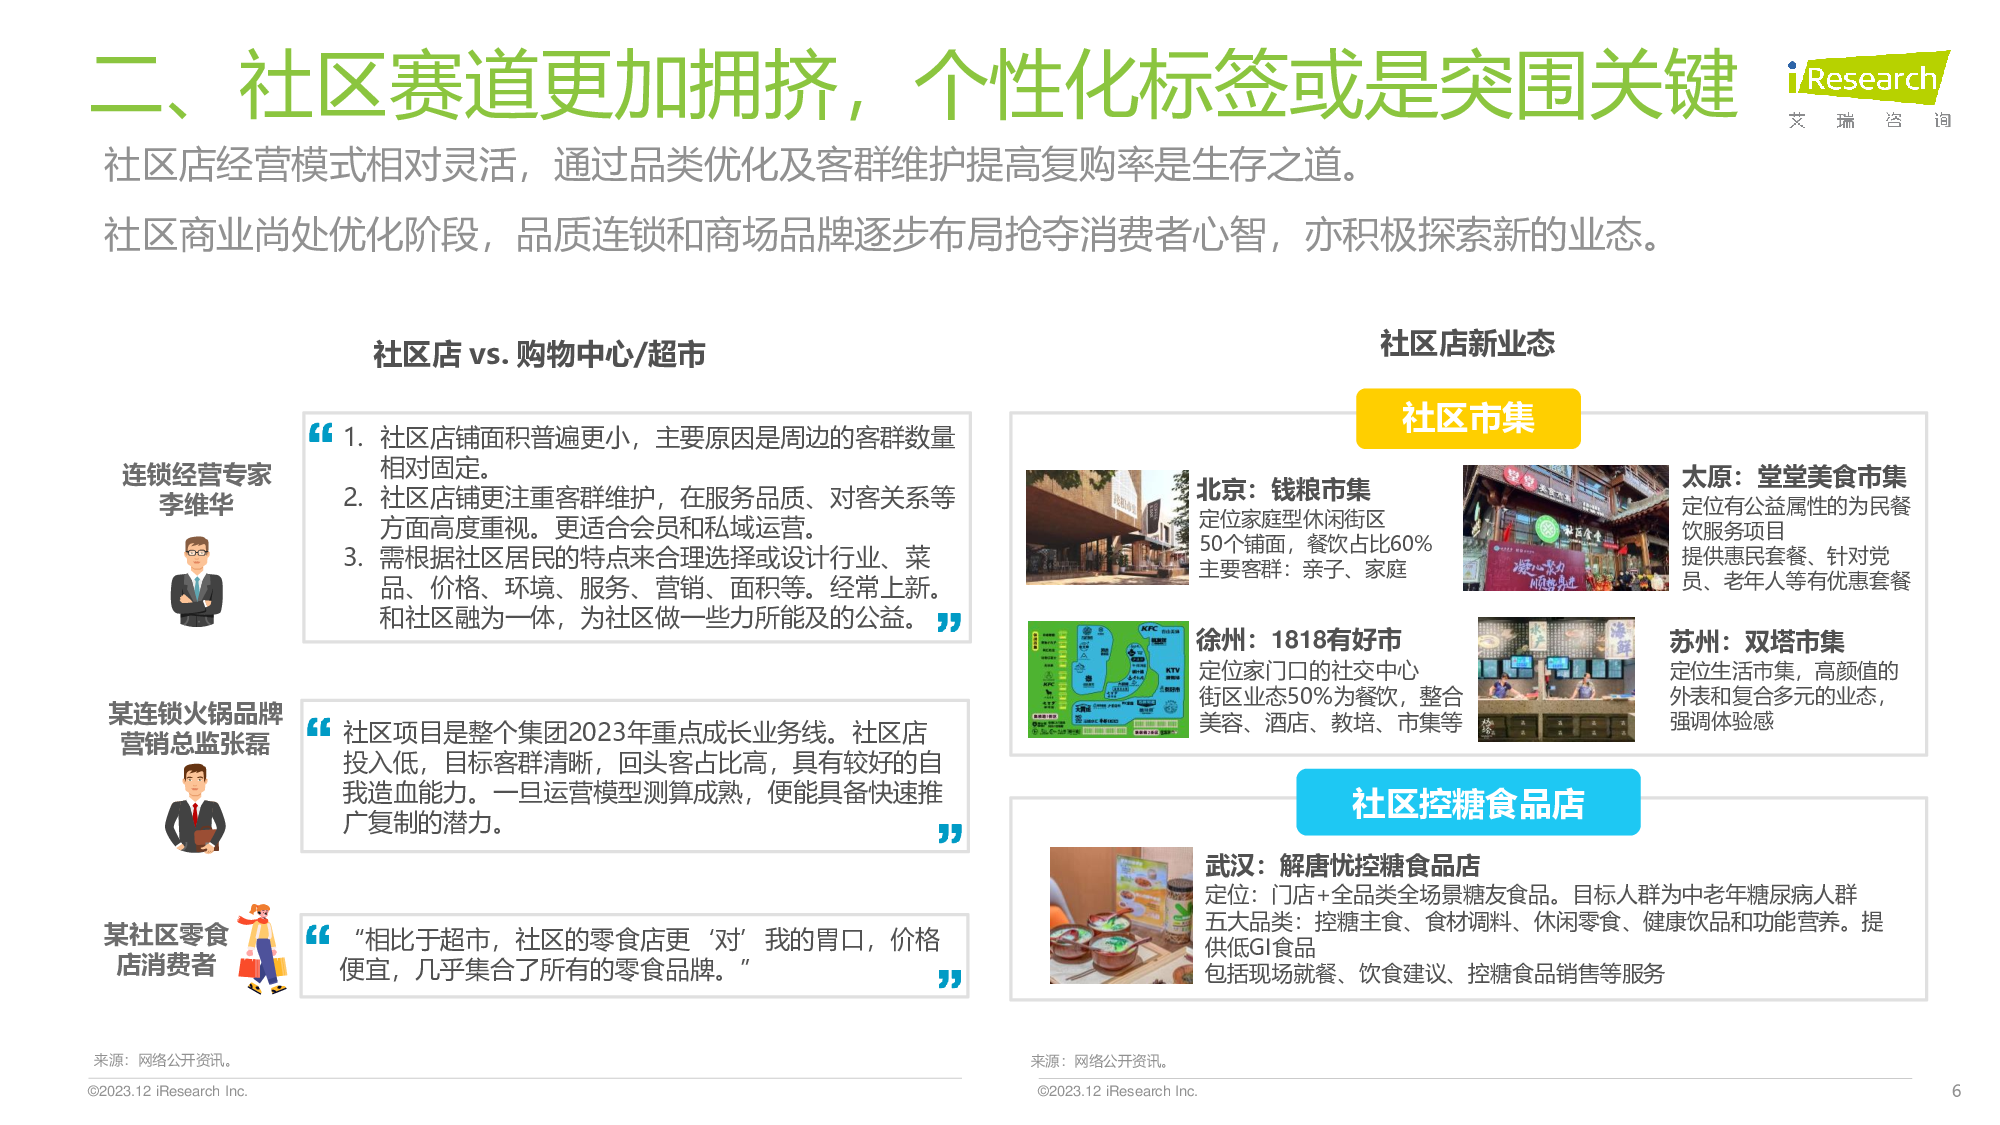Click the 武汉：解唐忧控糖食品店 title text
Viewport: 2000px width, 1125px height.
(x=1341, y=865)
